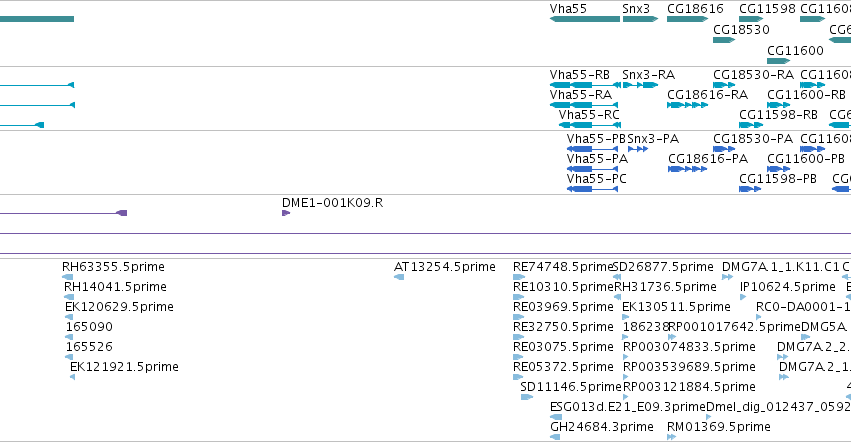The width and height of the screenshot is (851, 442).
Task: Select the Snx3 gene feature
Action: (x=640, y=19)
